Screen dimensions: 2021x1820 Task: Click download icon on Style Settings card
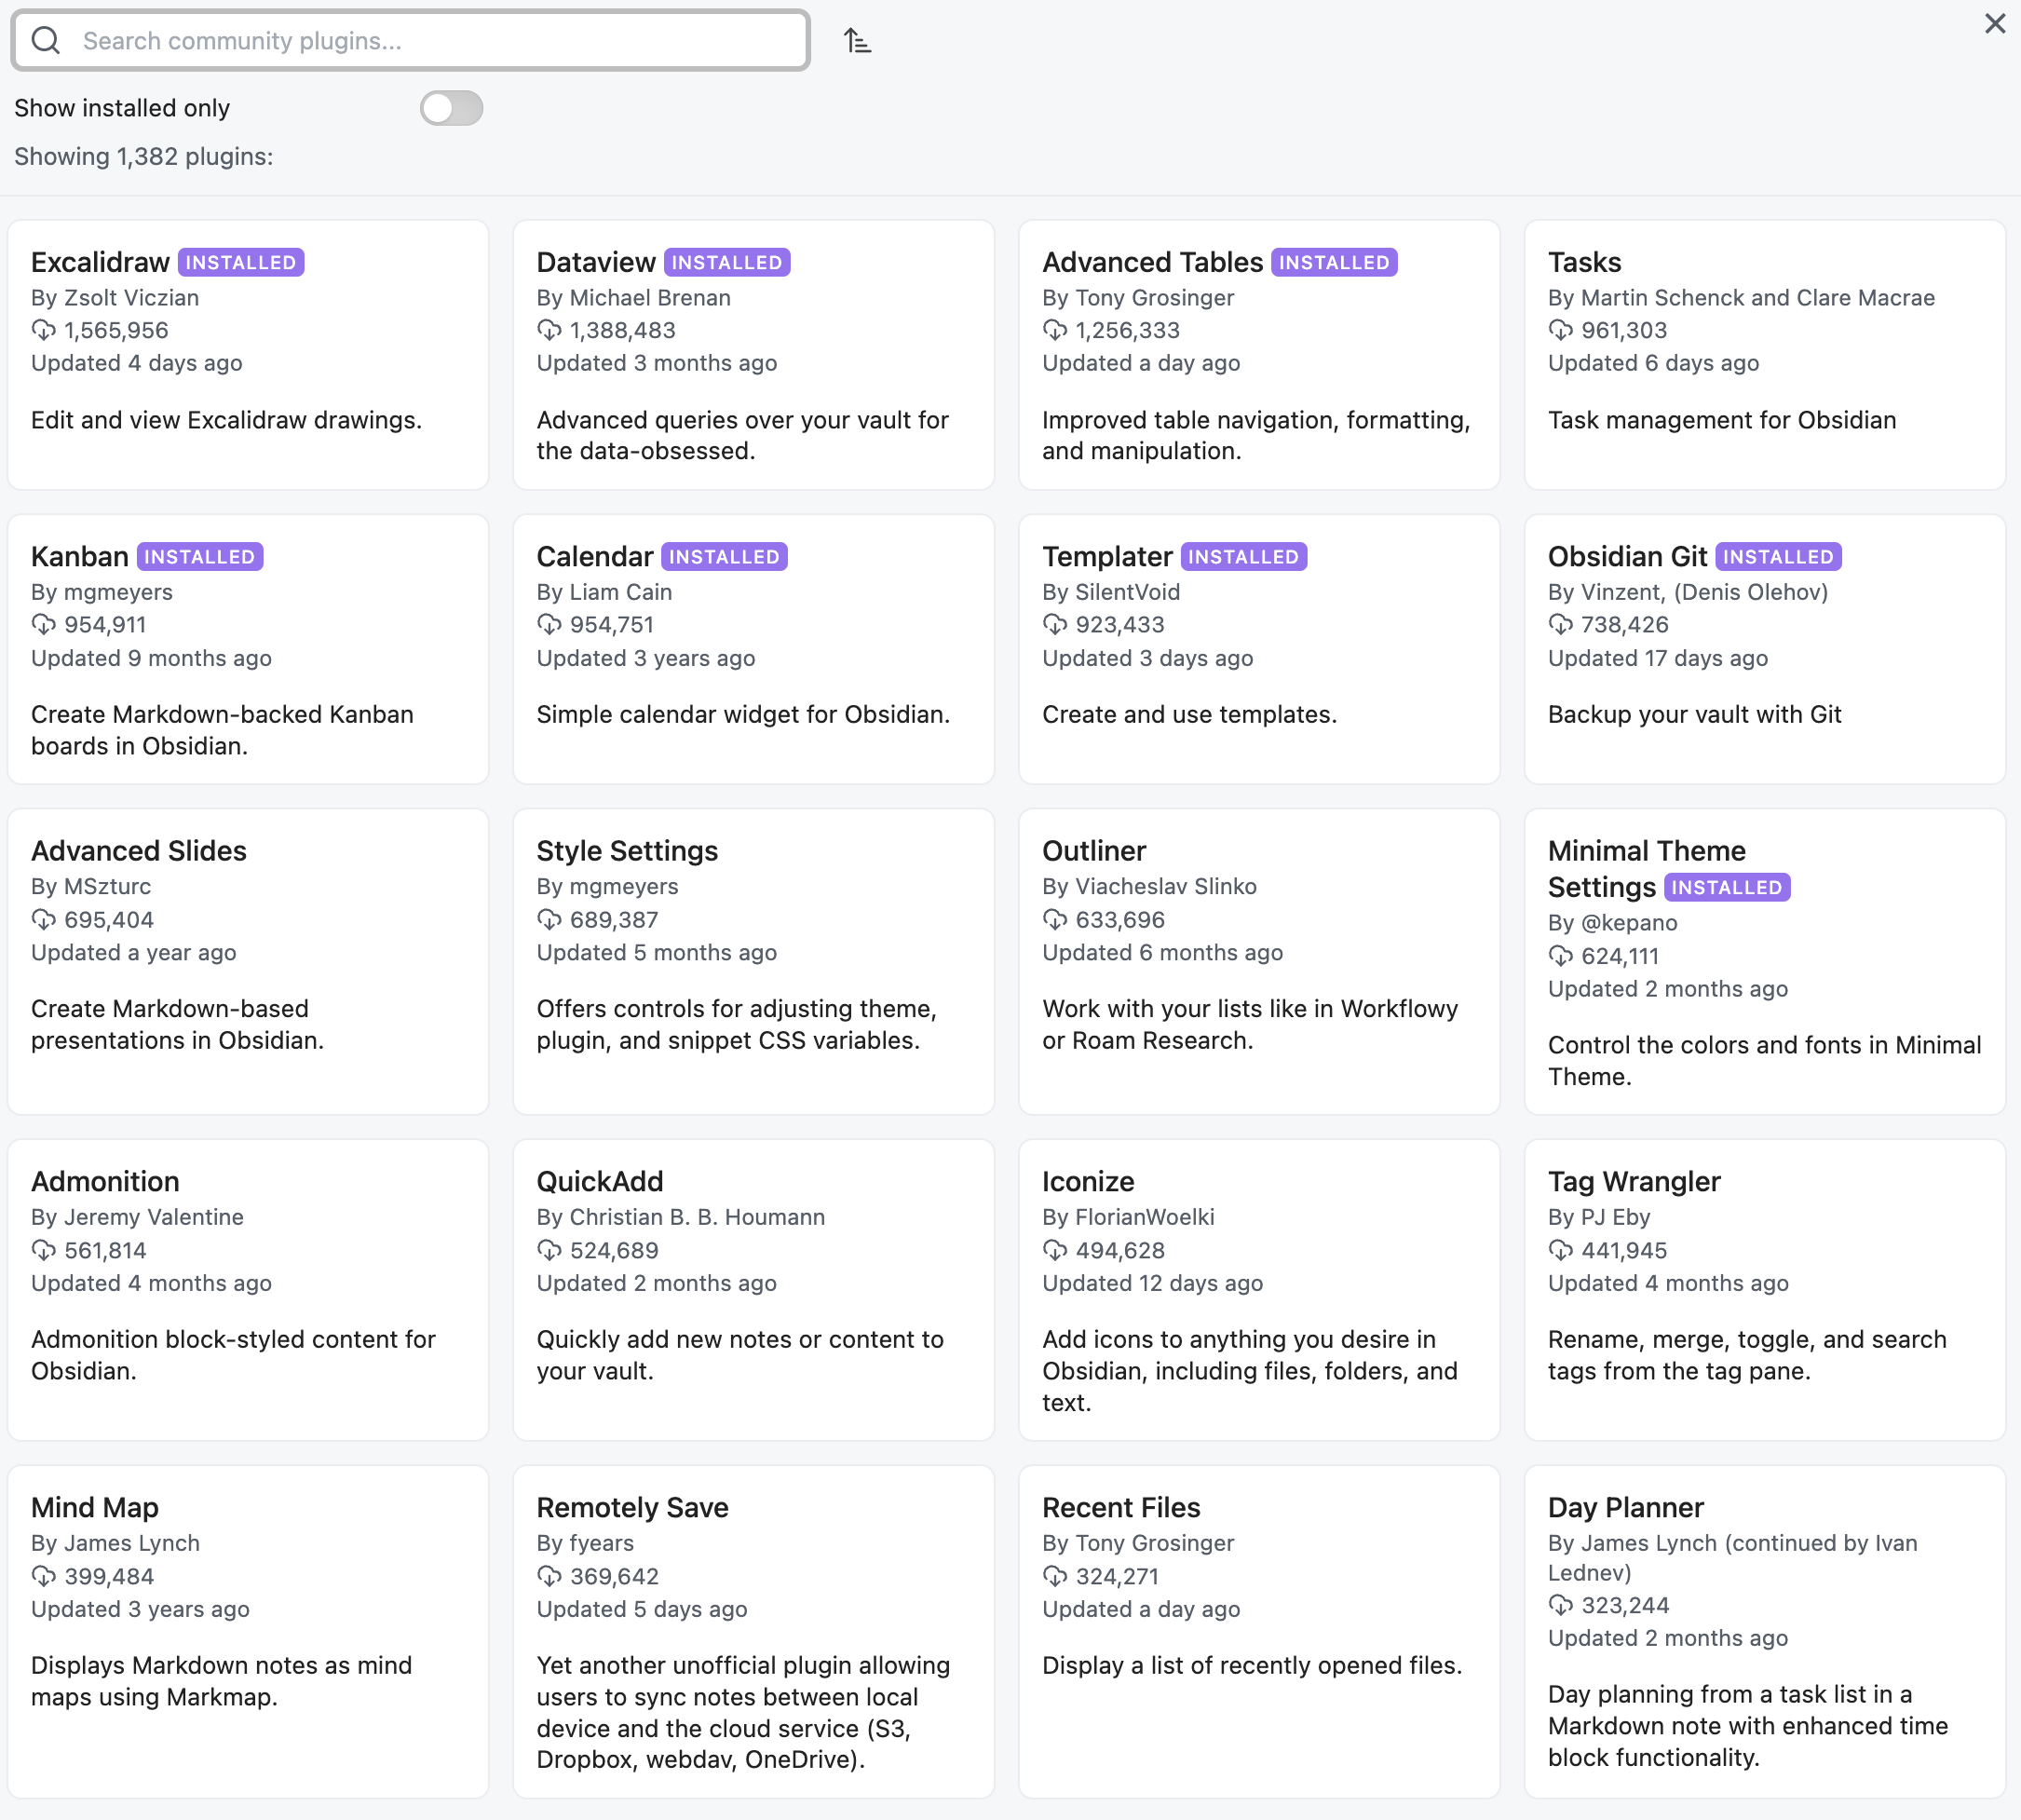(549, 920)
